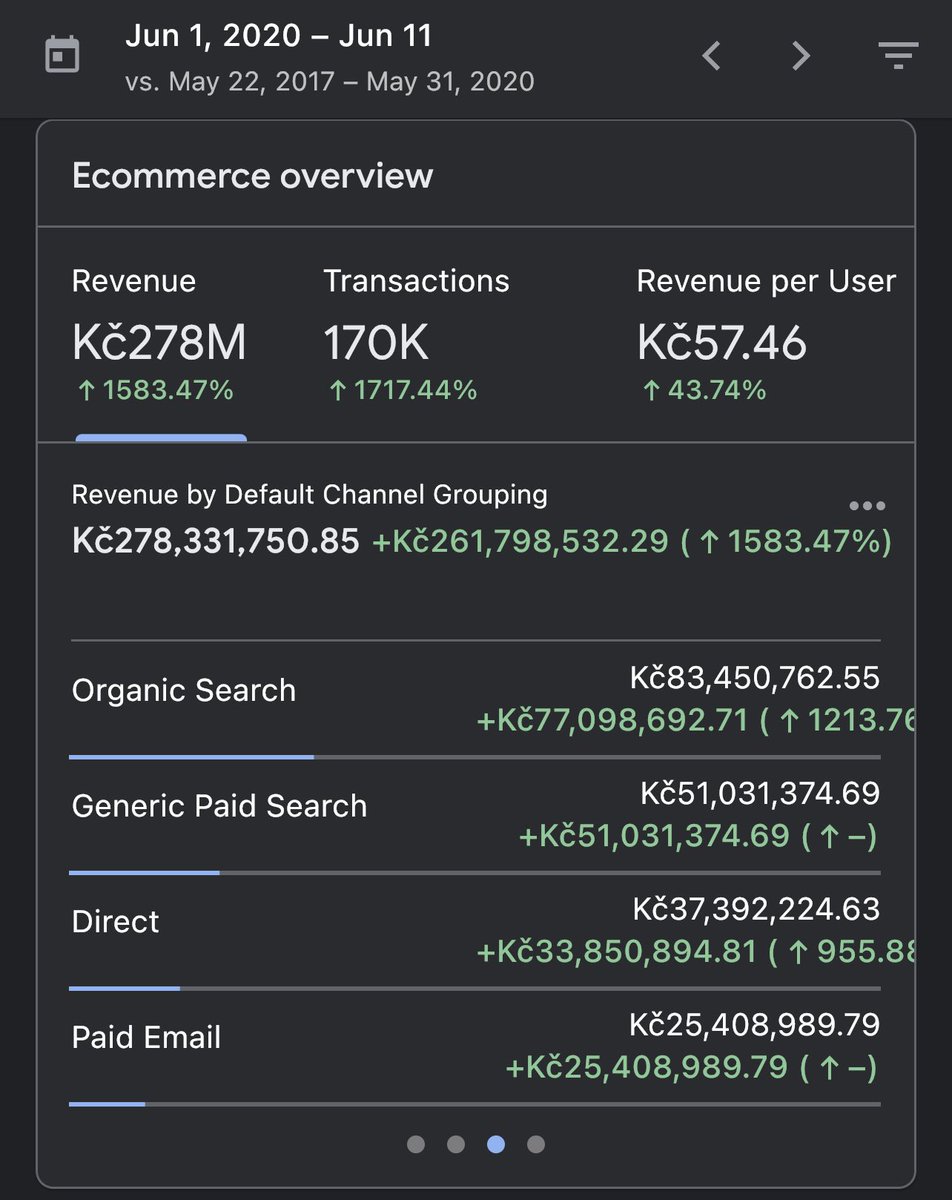This screenshot has height=1200, width=952.
Task: Go to fourth page dot indicator
Action: 536,1144
